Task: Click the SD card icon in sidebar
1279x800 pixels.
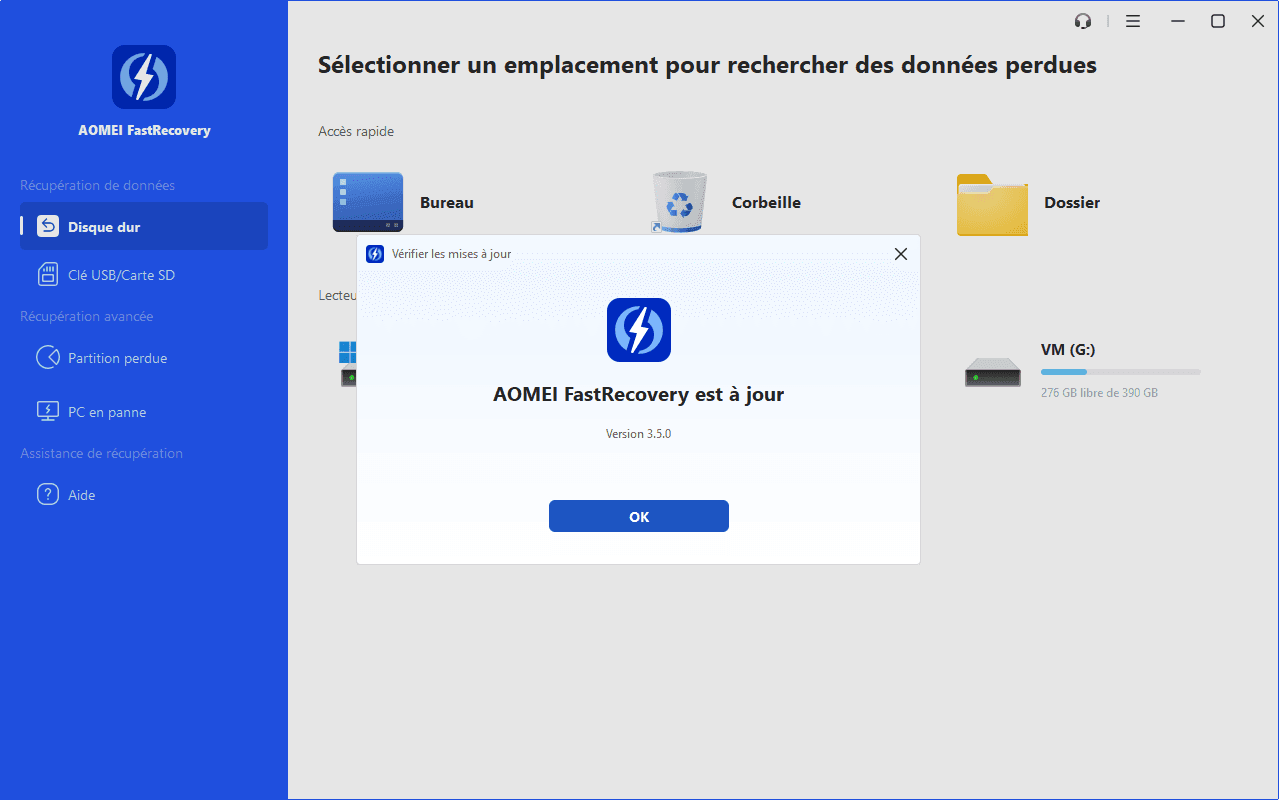Action: [48, 275]
